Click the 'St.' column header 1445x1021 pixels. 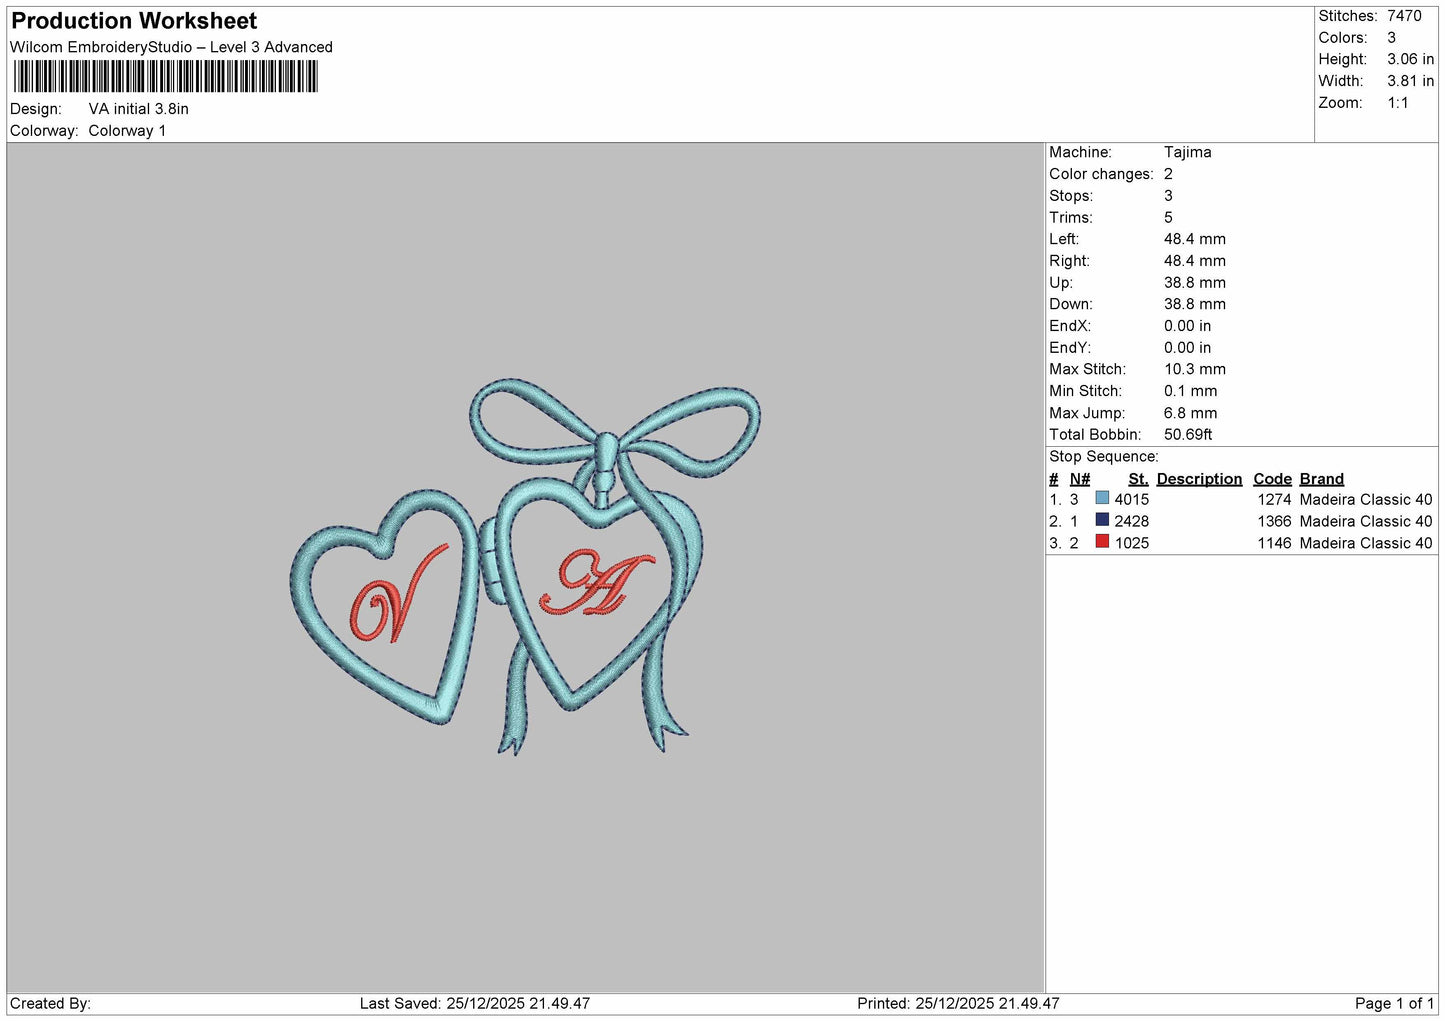1138,479
